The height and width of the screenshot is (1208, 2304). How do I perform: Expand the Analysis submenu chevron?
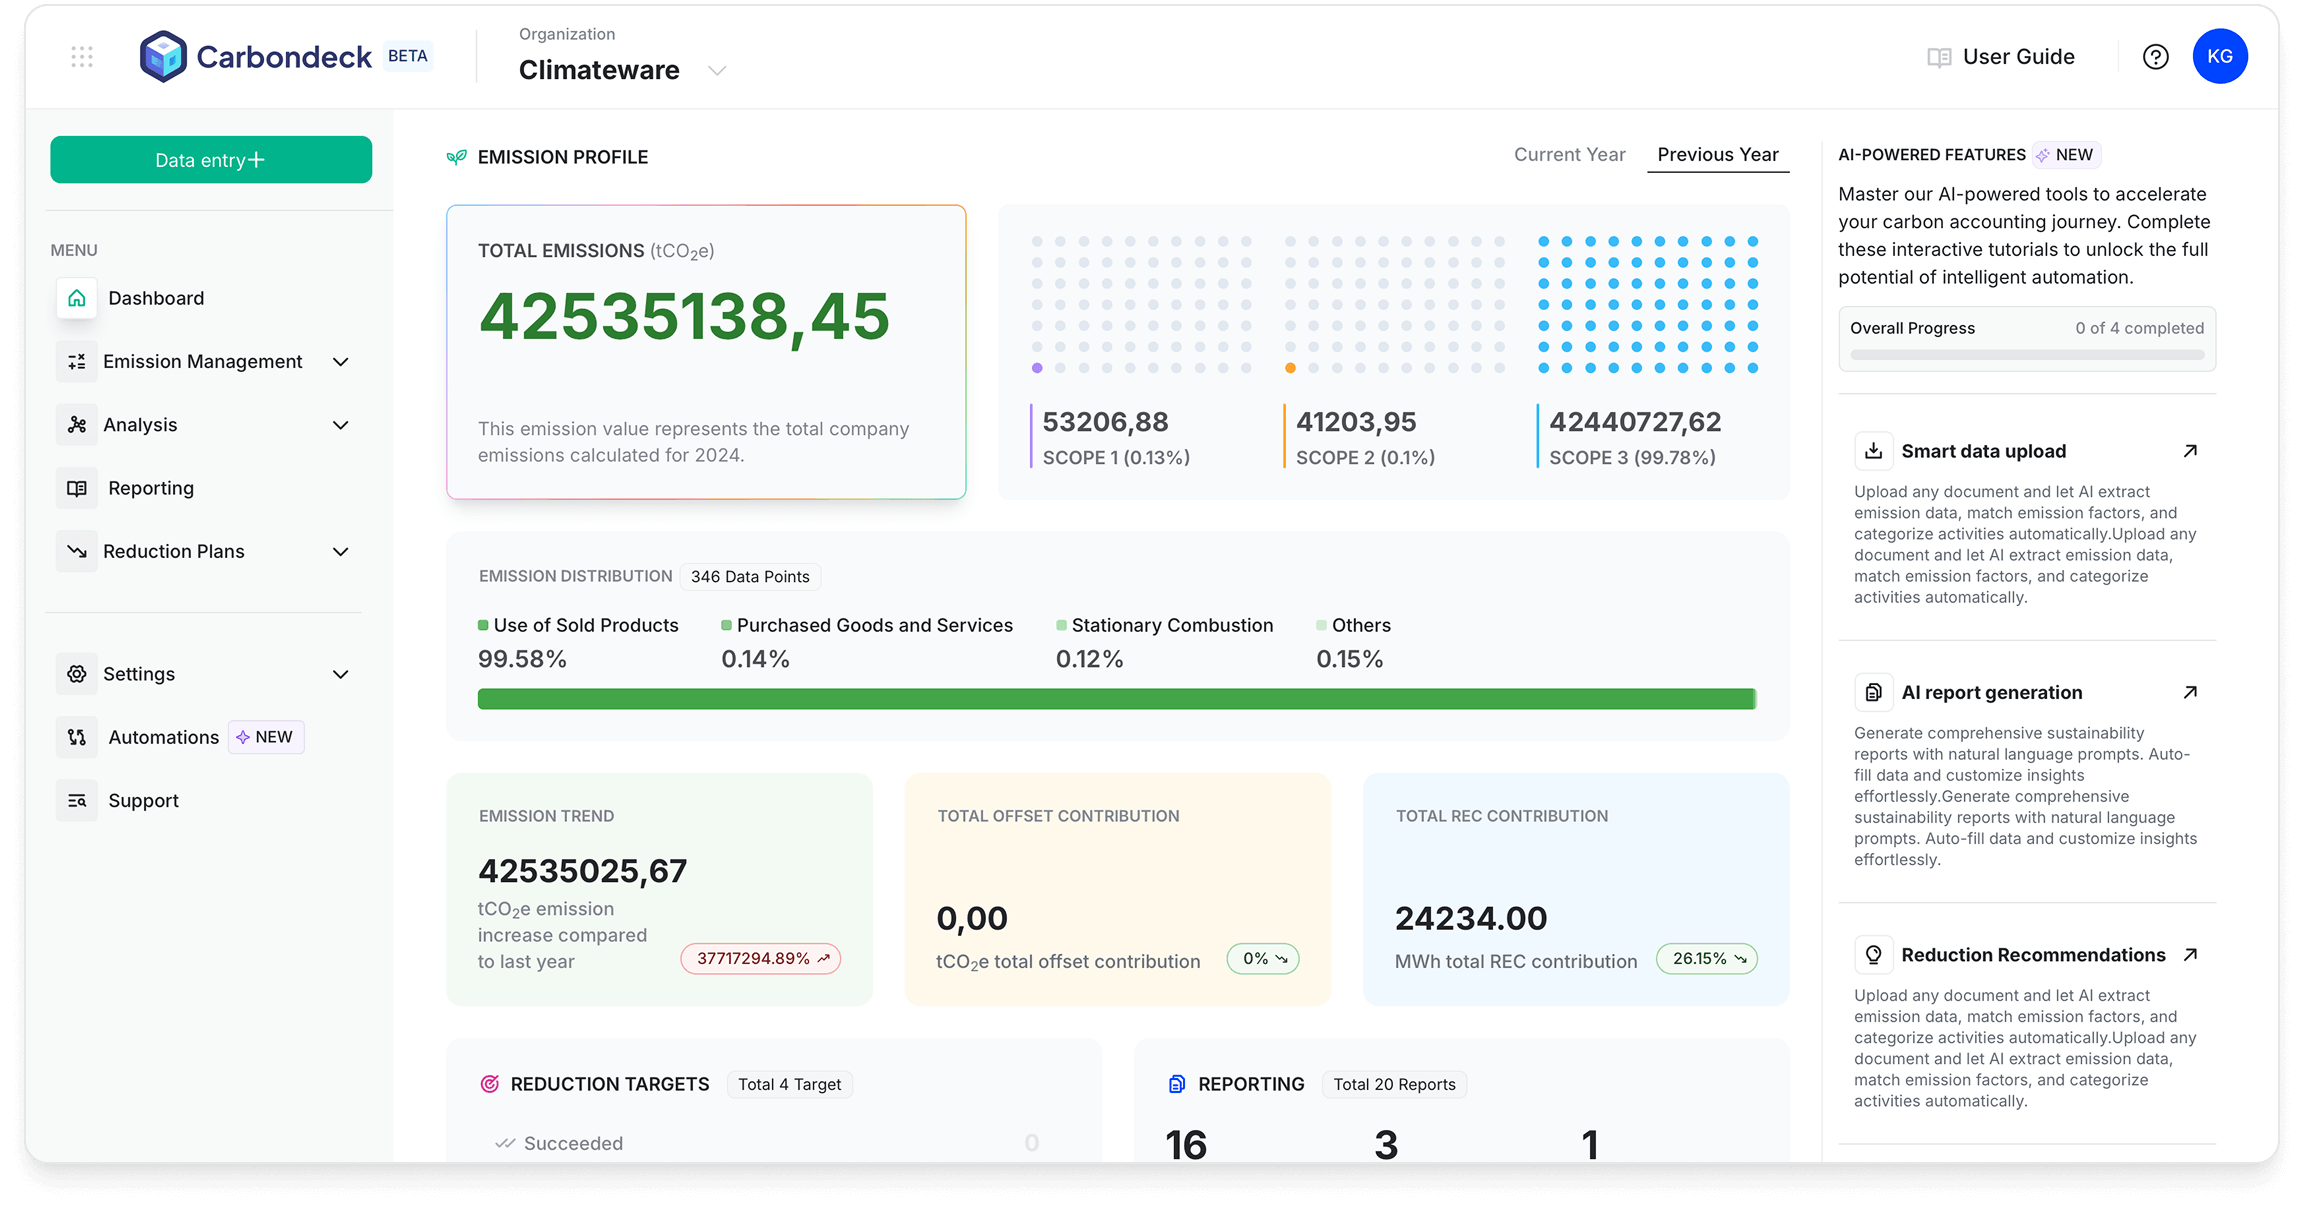point(340,425)
